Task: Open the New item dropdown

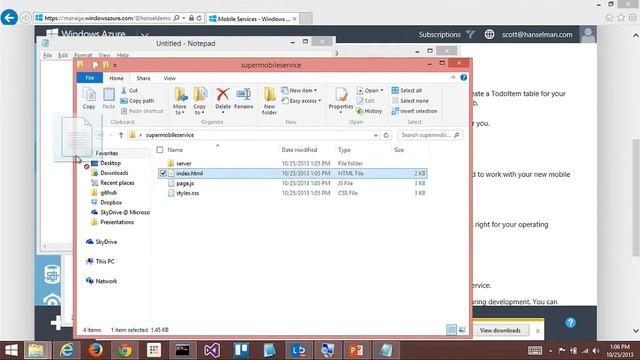Action: point(299,90)
